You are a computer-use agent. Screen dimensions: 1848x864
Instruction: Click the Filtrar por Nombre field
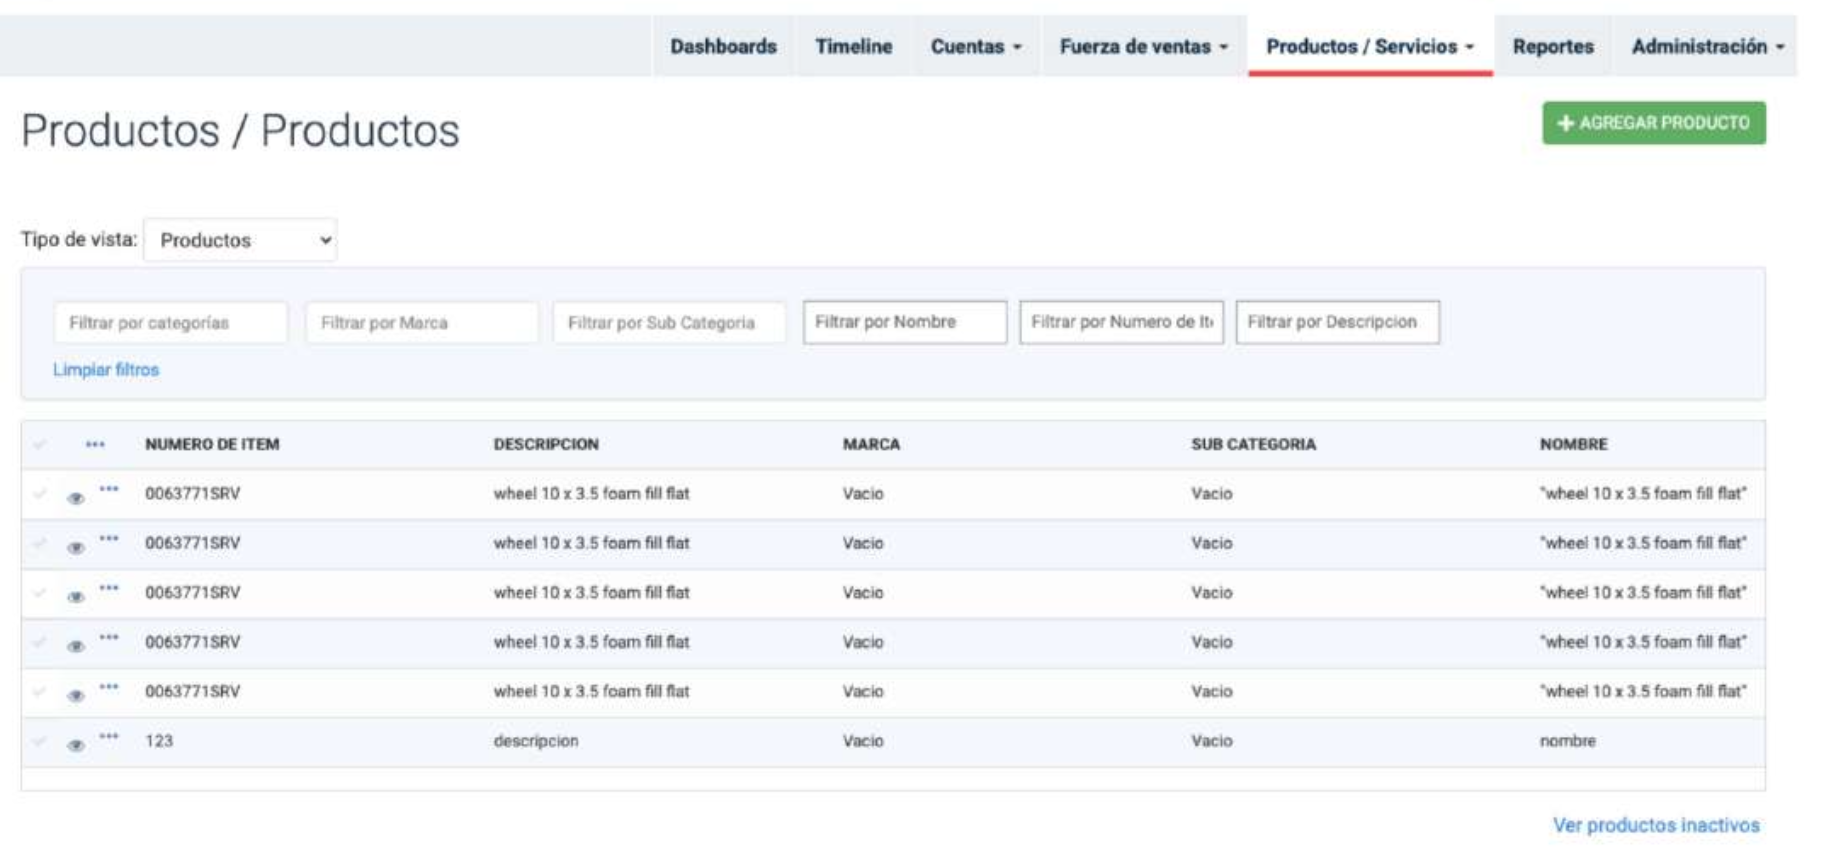904,322
